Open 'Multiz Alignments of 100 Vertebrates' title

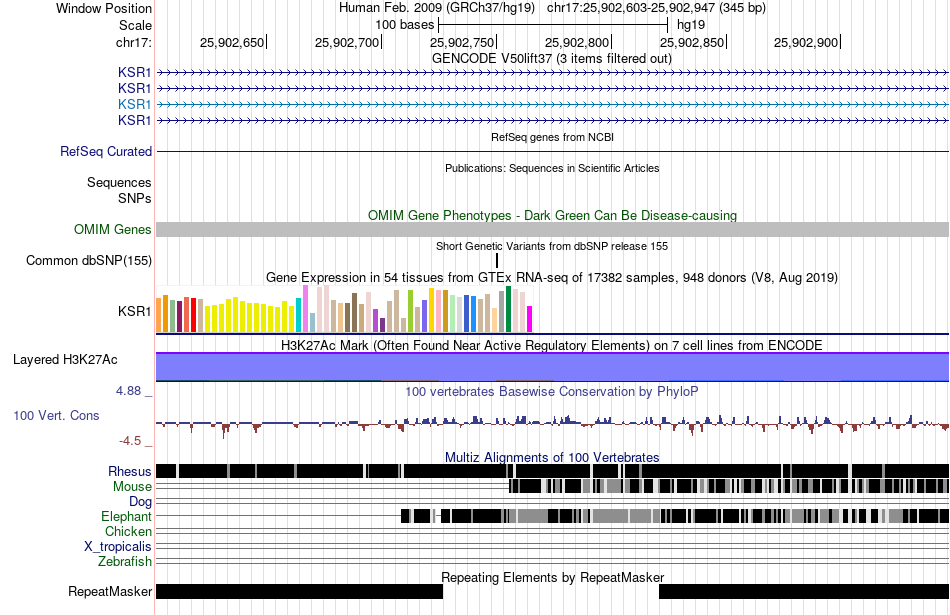click(552, 457)
